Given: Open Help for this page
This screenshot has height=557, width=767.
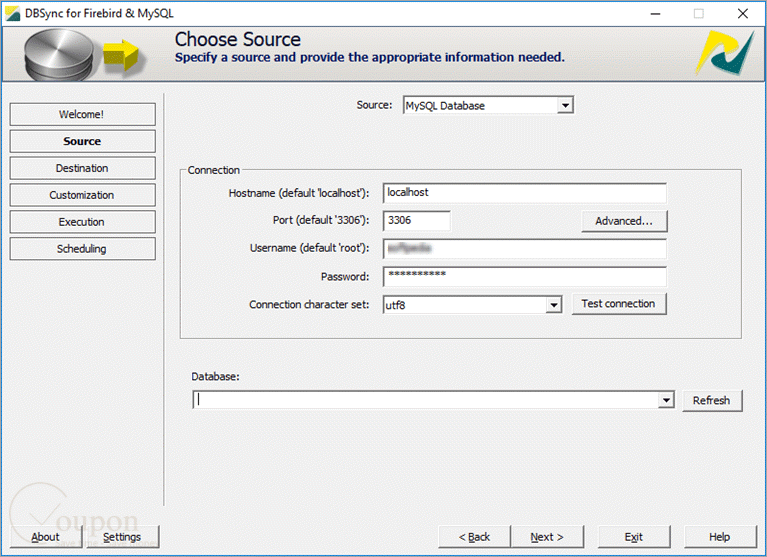Looking at the screenshot, I should [720, 537].
